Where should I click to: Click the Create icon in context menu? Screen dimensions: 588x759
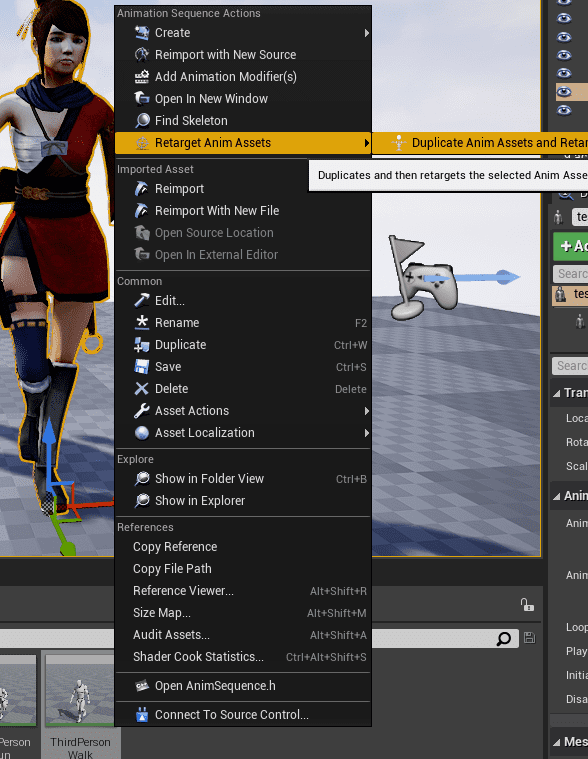[142, 33]
